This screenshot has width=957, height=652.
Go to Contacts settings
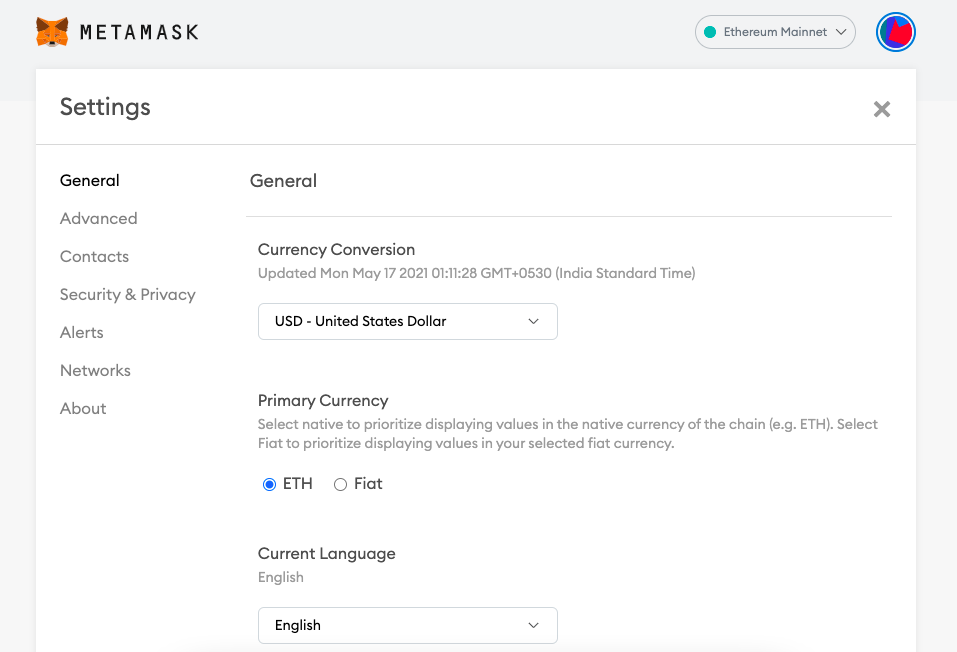(x=94, y=257)
